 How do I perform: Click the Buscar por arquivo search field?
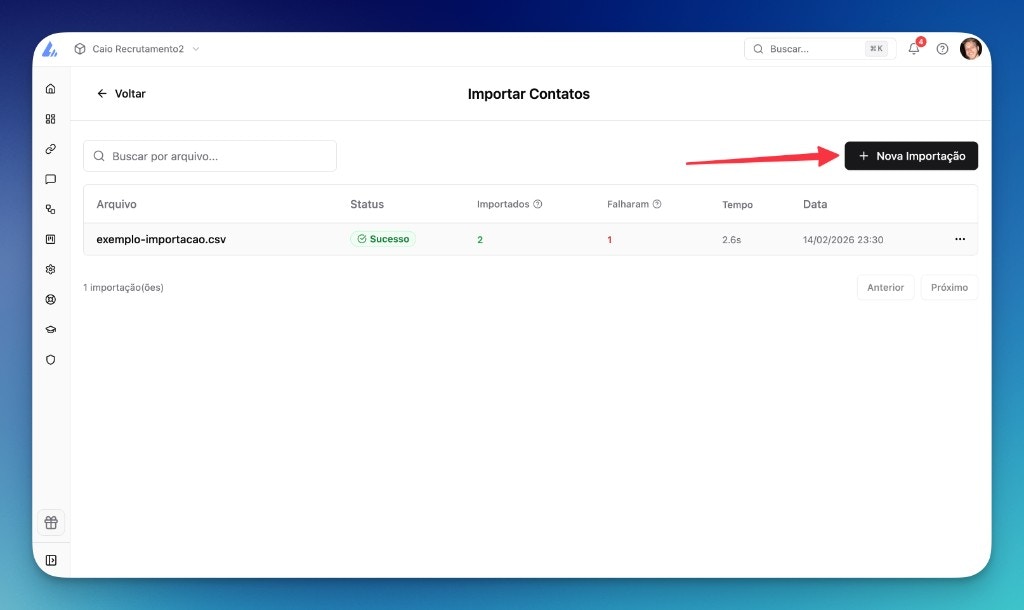(210, 156)
